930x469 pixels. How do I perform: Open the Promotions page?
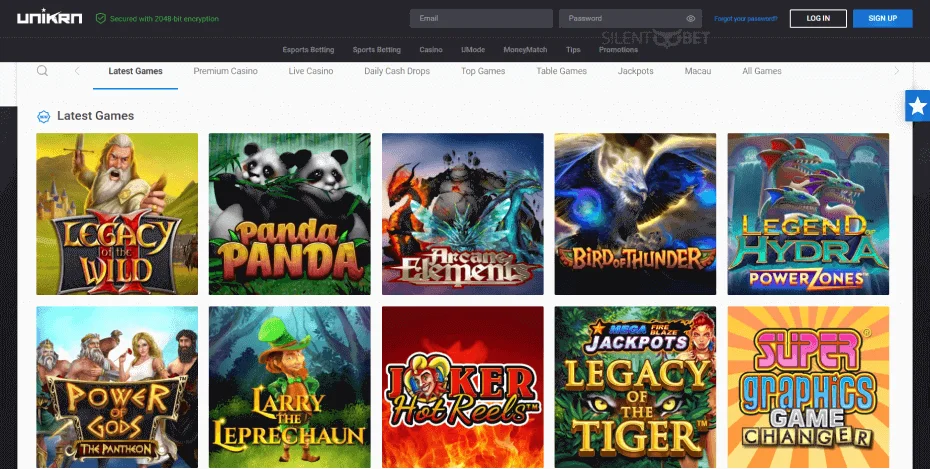click(x=618, y=50)
